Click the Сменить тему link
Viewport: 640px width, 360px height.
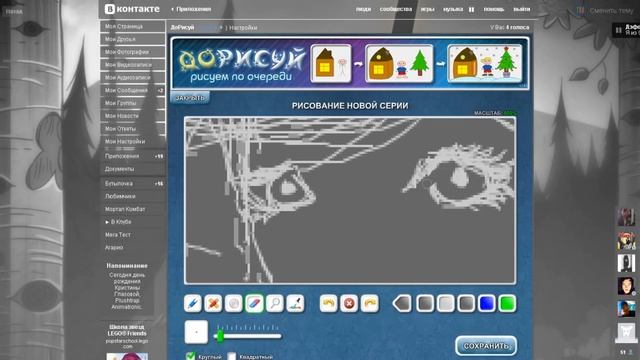tap(611, 11)
